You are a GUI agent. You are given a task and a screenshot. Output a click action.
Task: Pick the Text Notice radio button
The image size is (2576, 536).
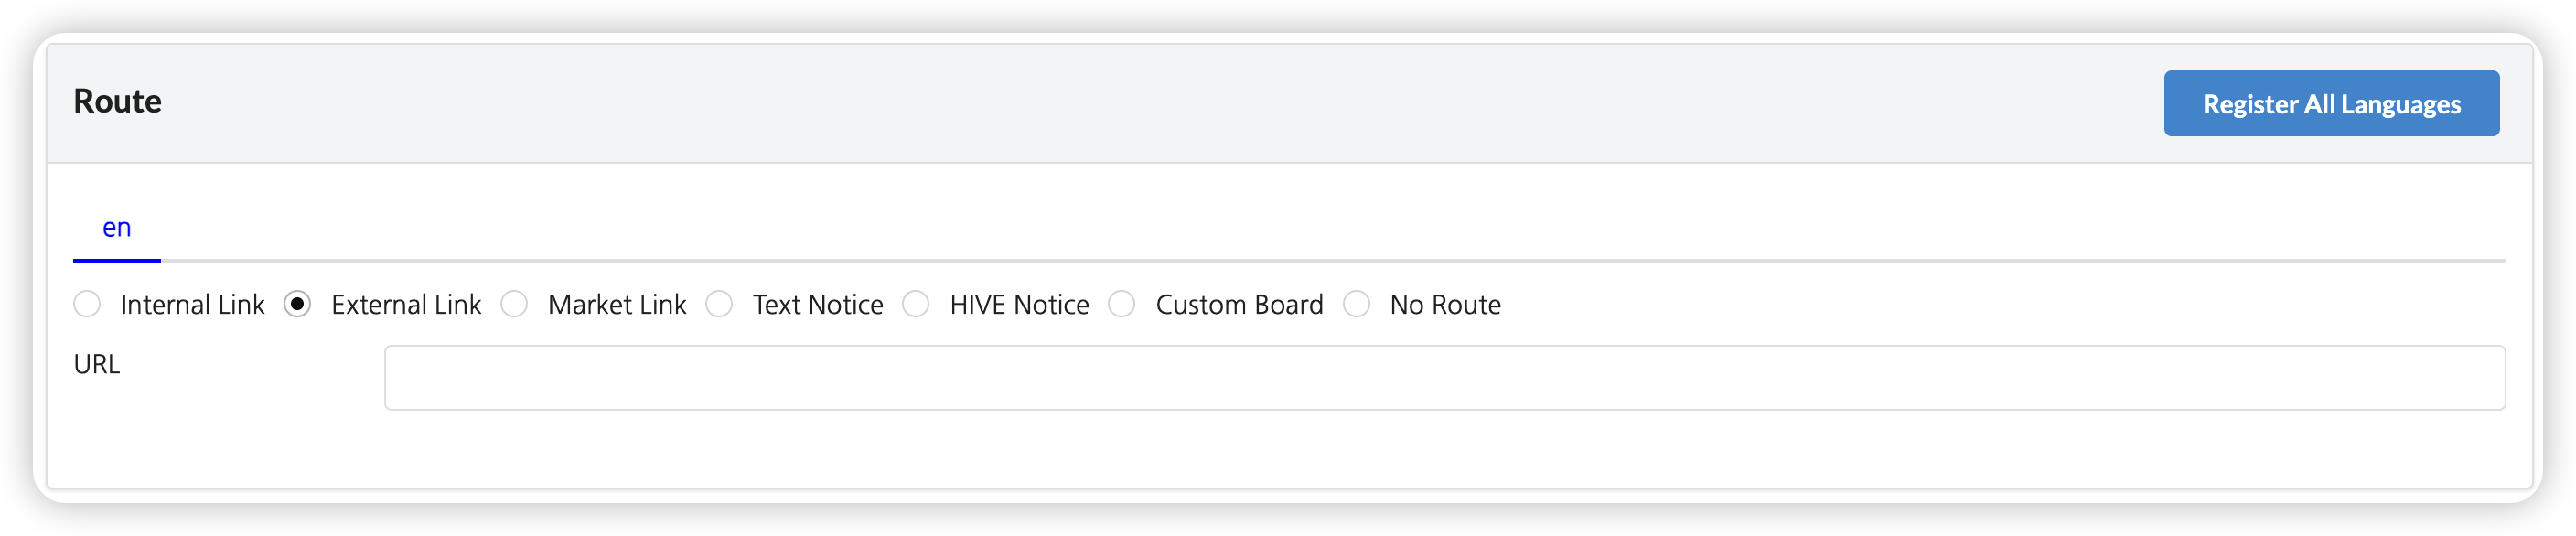tap(719, 304)
